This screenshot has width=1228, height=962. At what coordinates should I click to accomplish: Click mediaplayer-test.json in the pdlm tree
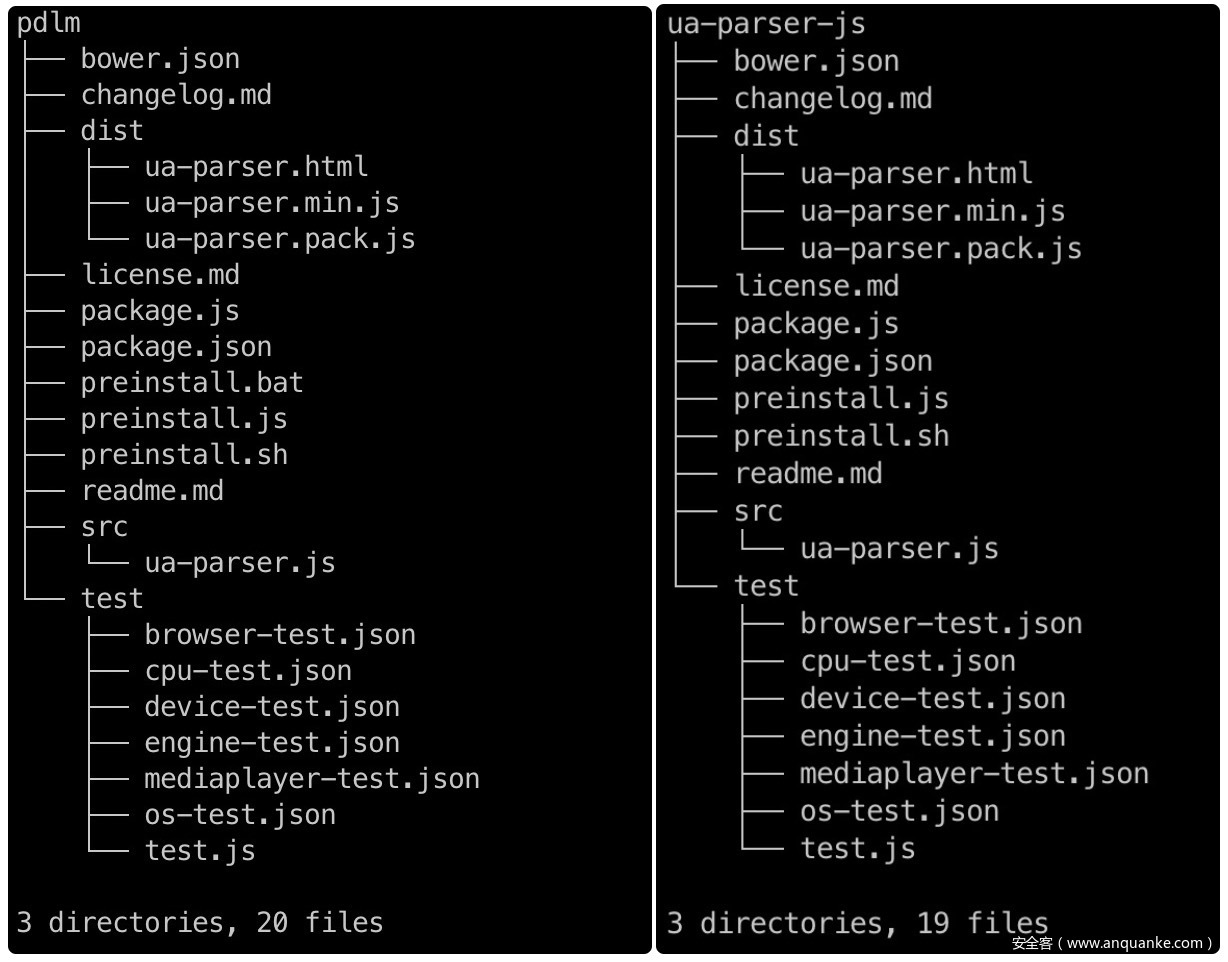[x=312, y=779]
